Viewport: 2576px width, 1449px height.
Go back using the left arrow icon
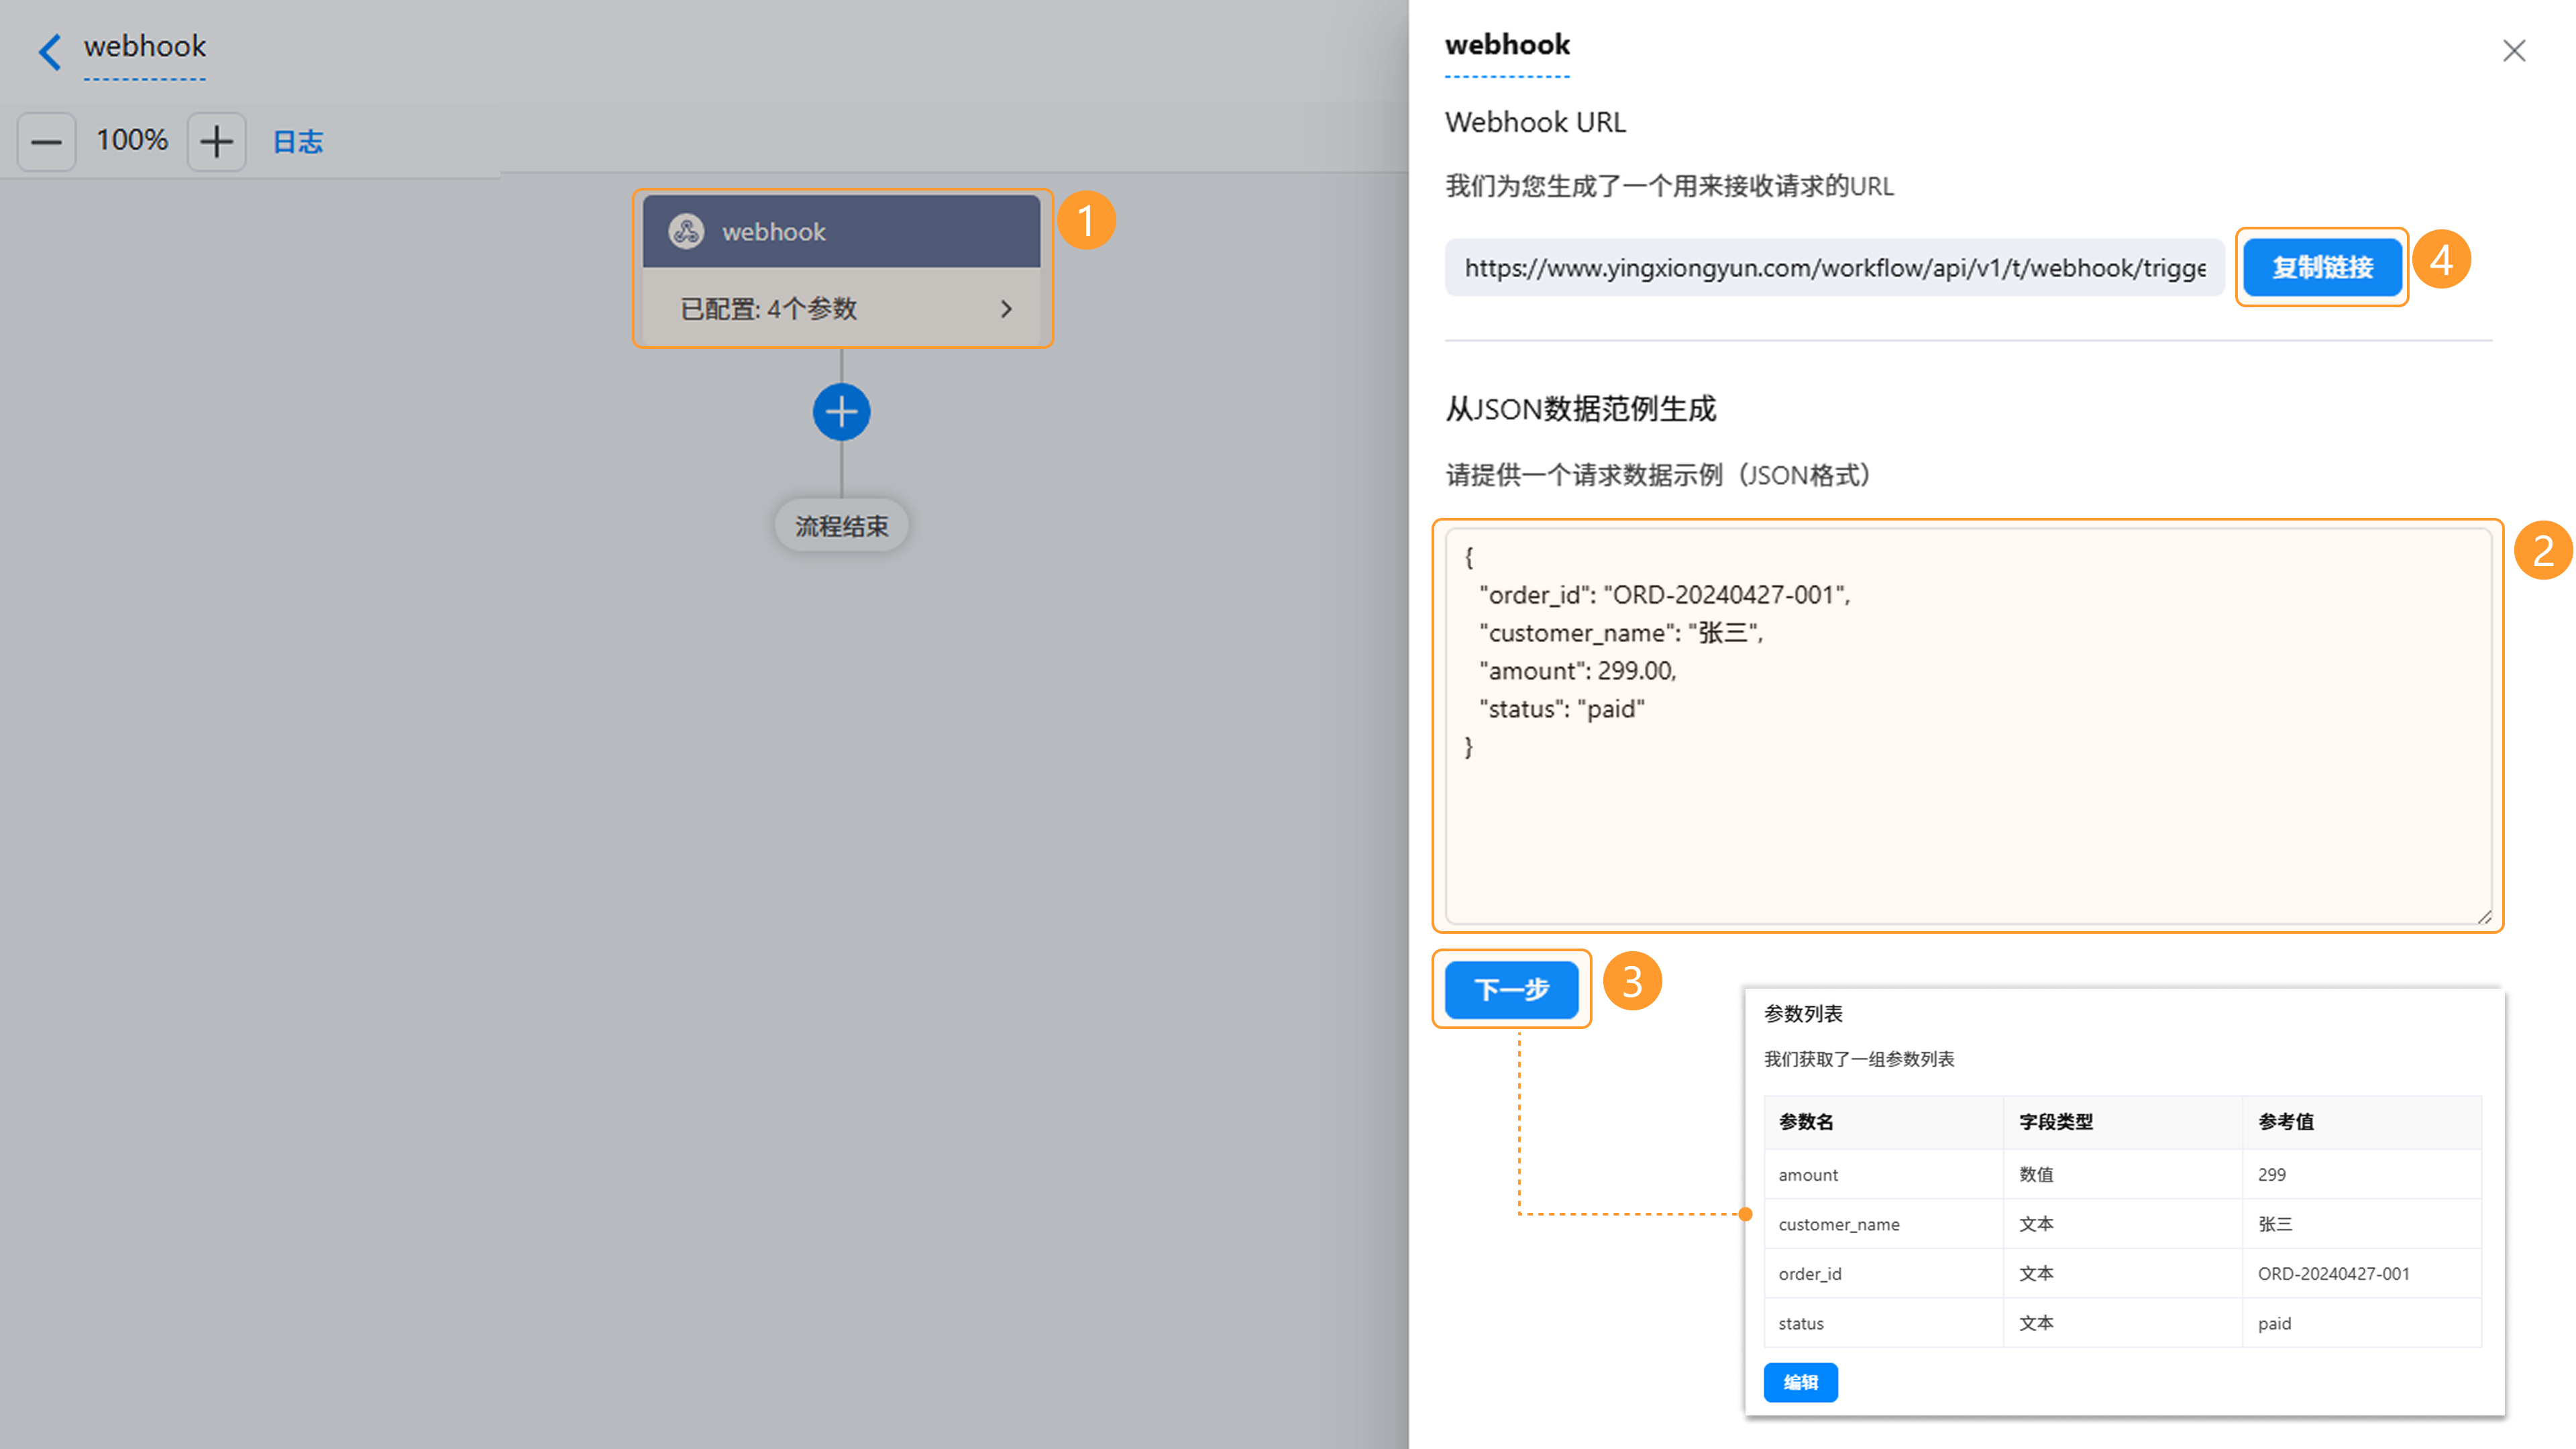[49, 51]
